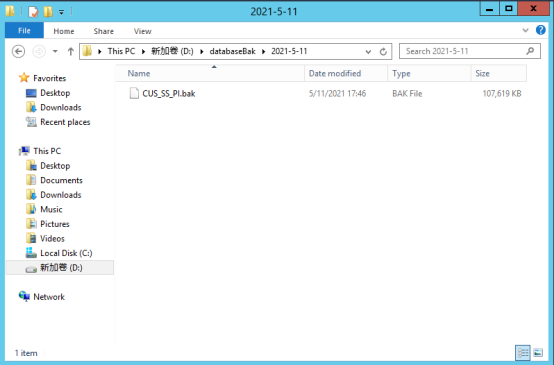The width and height of the screenshot is (554, 365).
Task: Open the Music folder
Action: point(51,210)
